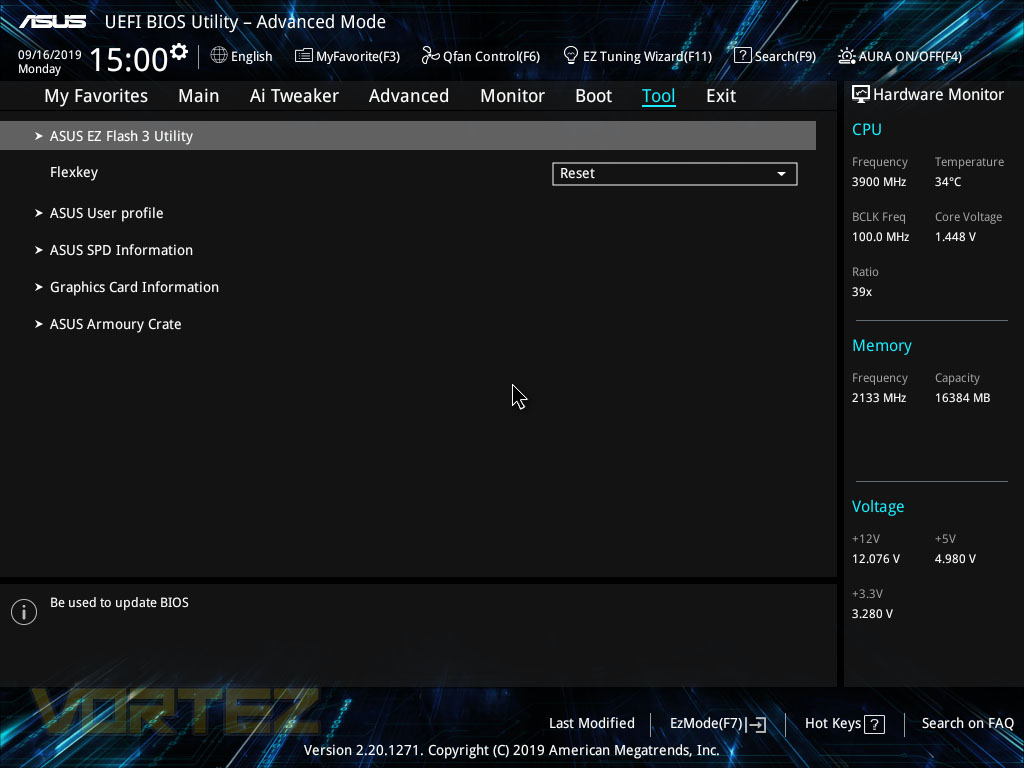Open Search(F9) question mark icon
Screen dimensions: 1024x768
pyautogui.click(x=742, y=56)
